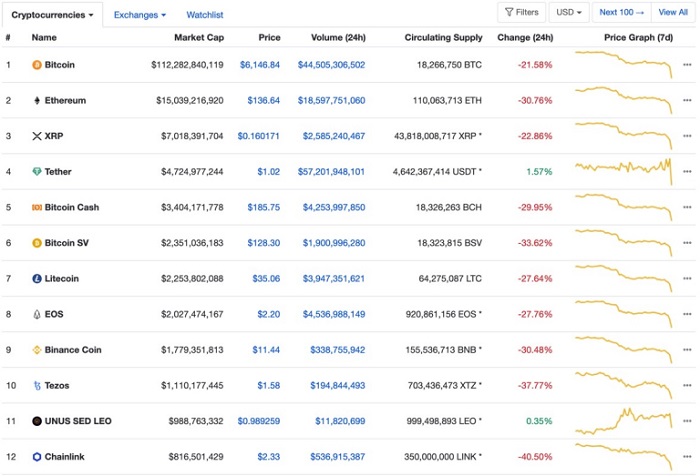The height and width of the screenshot is (476, 700).
Task: Click the Chainlink logo icon
Action: pos(37,457)
